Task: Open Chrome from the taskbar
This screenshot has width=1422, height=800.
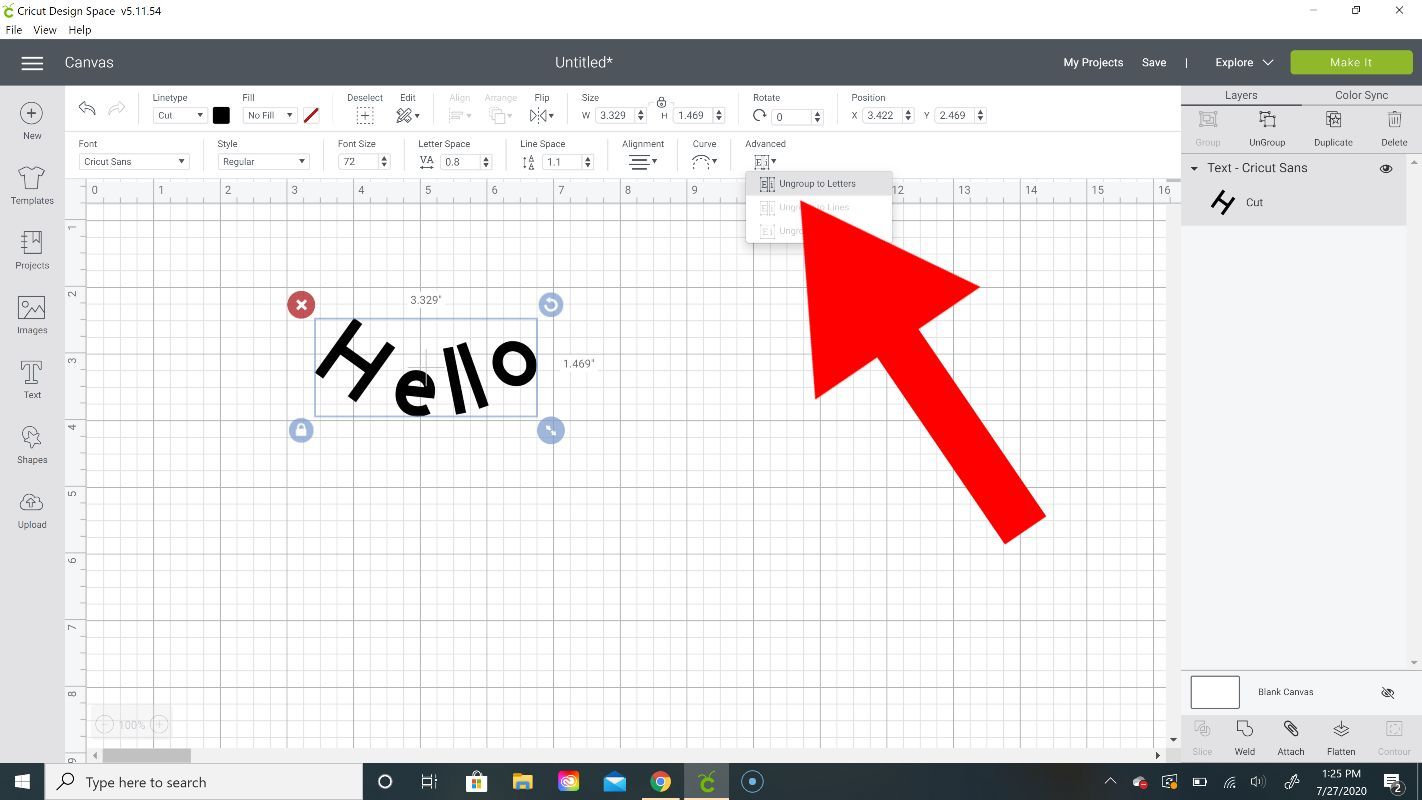Action: pos(660,782)
